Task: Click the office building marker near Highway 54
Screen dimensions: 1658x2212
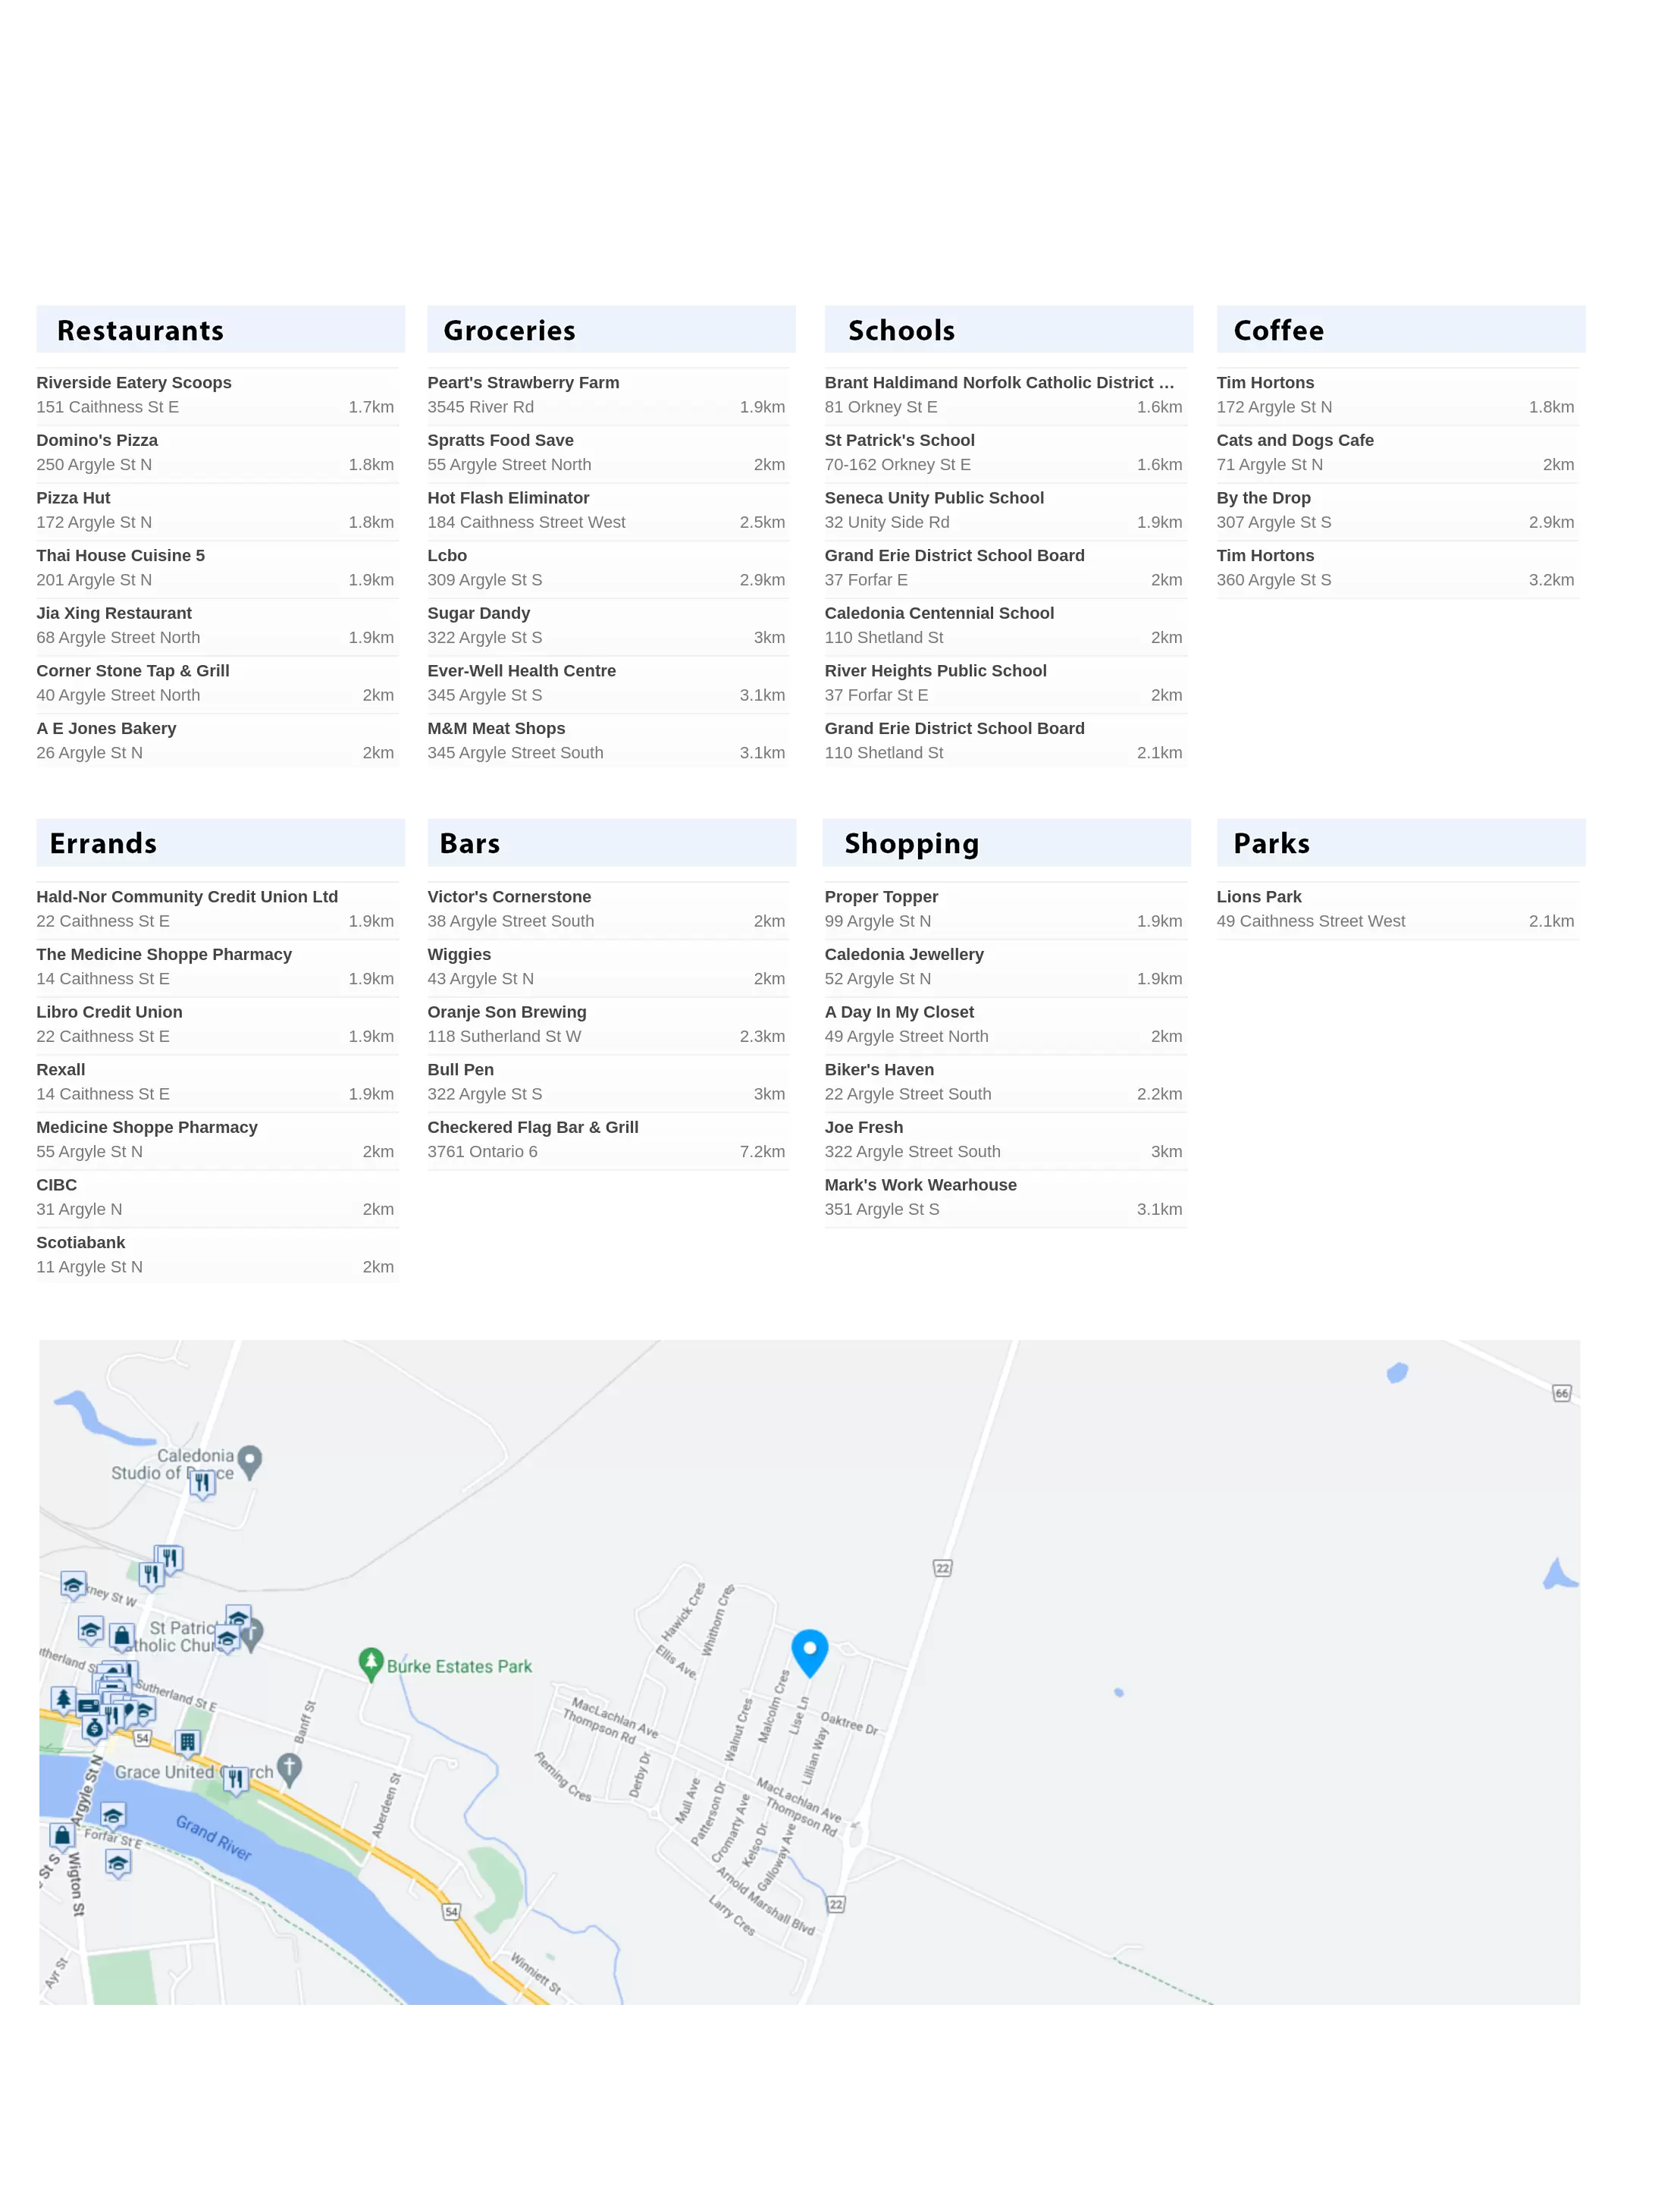Action: point(187,1743)
